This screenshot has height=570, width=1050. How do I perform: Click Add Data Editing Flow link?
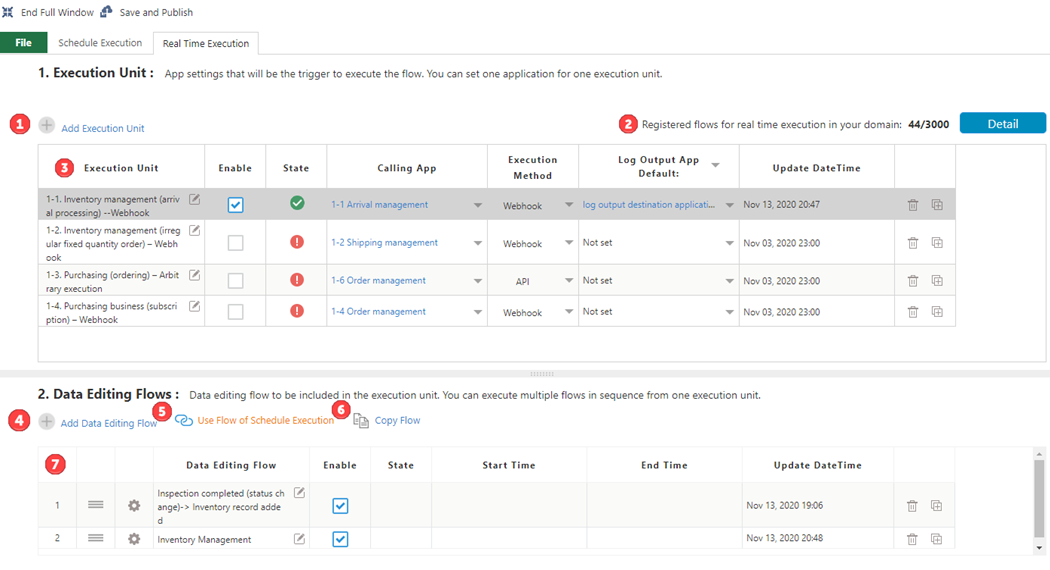(108, 423)
